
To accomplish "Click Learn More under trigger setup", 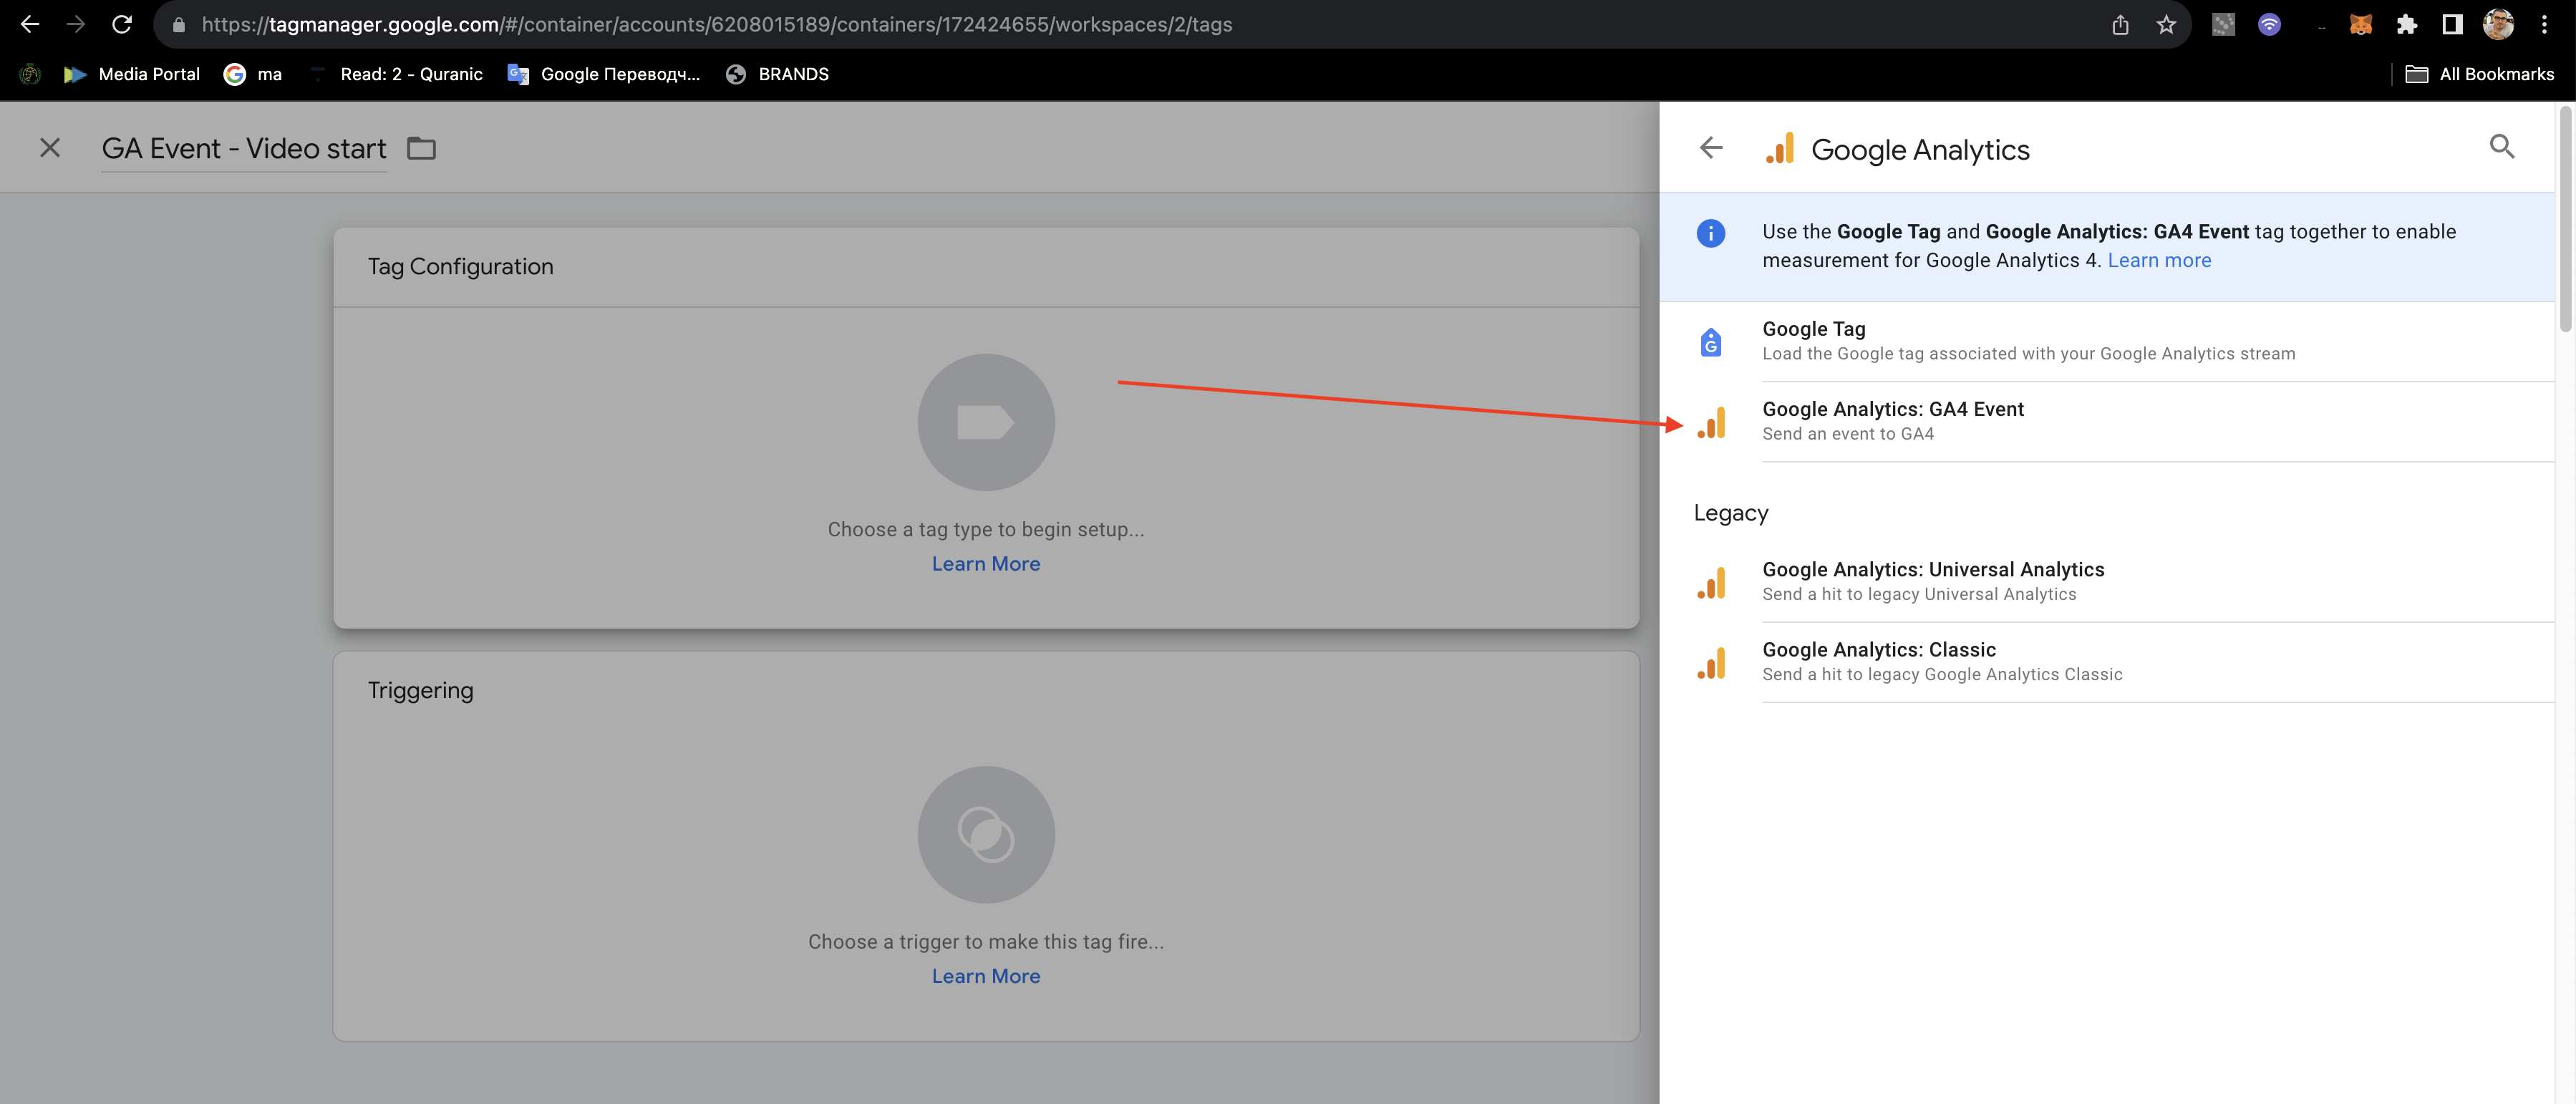I will tap(986, 976).
